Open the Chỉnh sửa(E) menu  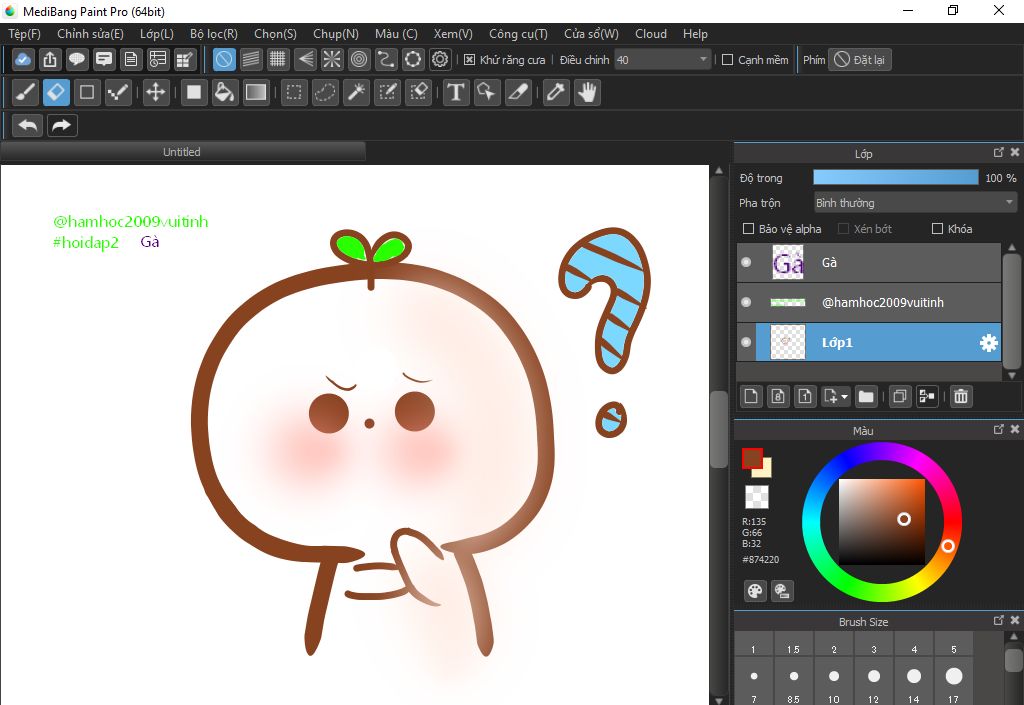[x=90, y=34]
